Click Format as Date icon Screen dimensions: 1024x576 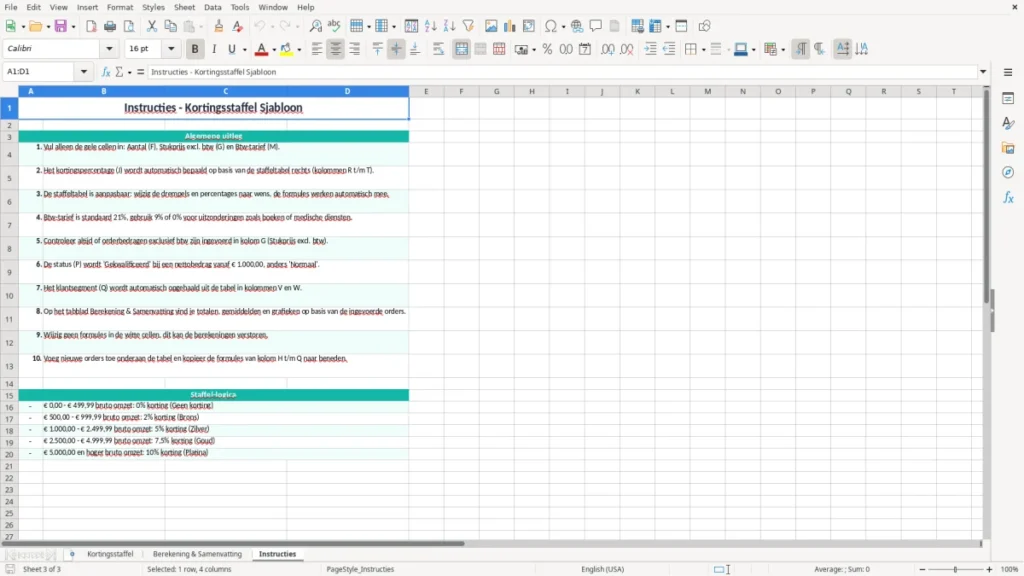[585, 49]
